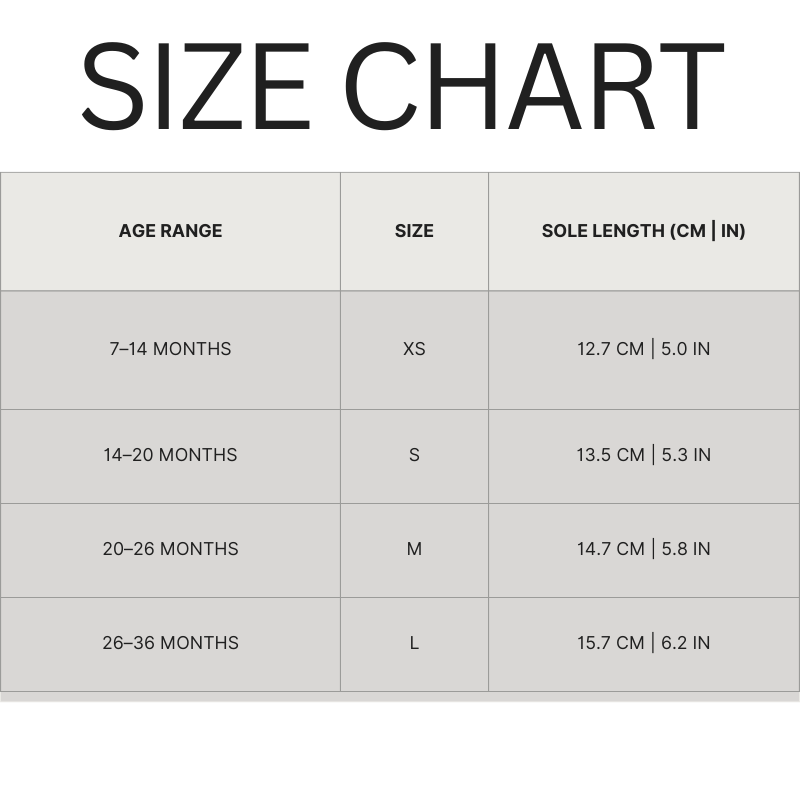
Task: Select the 7–14 MONTHS cell
Action: [x=170, y=349]
